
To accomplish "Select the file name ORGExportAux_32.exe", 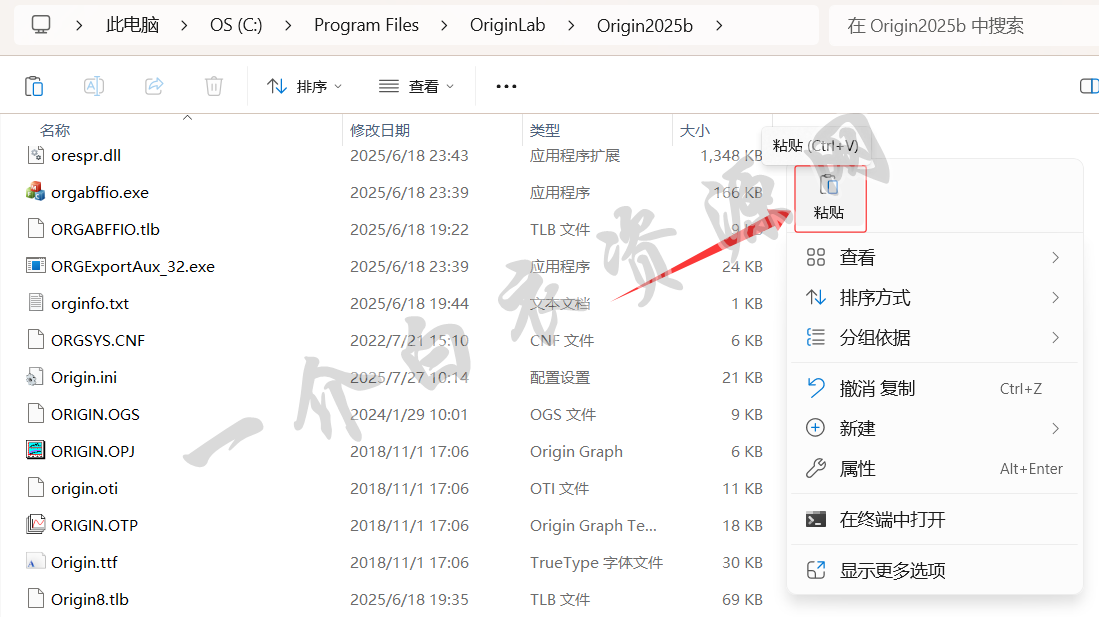I will click(132, 266).
